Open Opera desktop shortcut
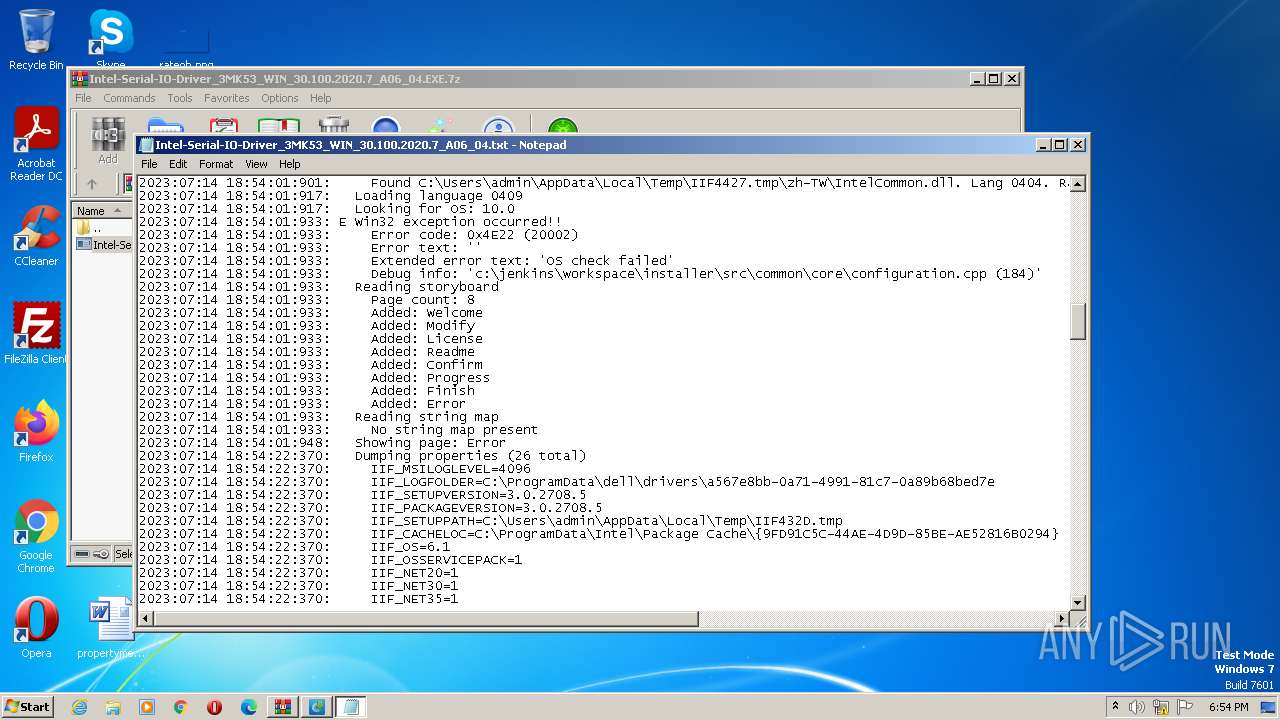 point(36,628)
